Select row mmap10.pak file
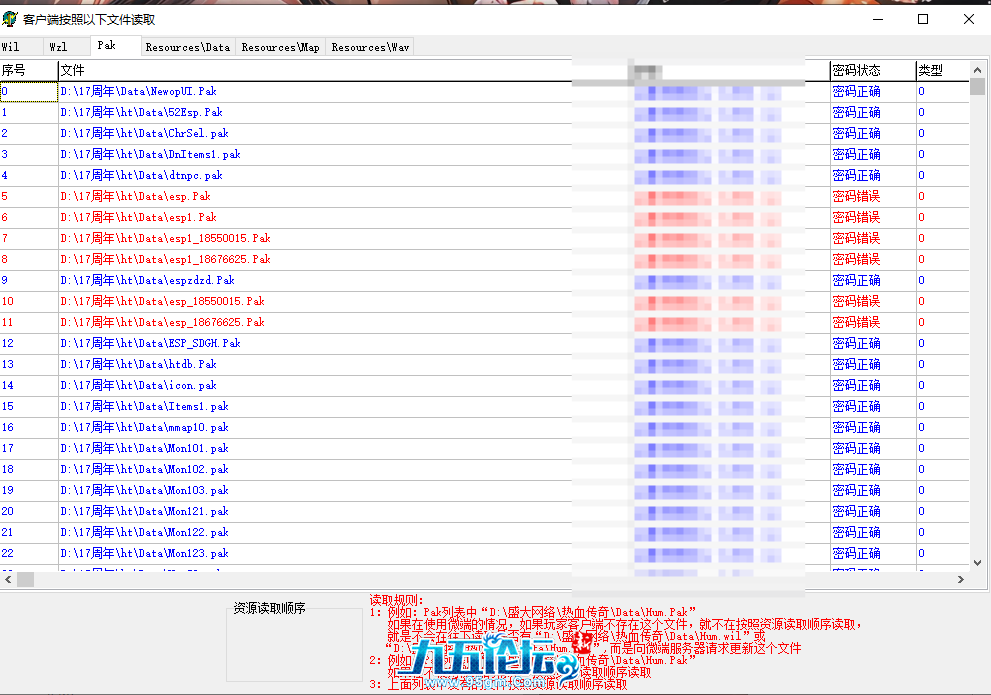The height and width of the screenshot is (695, 991). coord(484,427)
